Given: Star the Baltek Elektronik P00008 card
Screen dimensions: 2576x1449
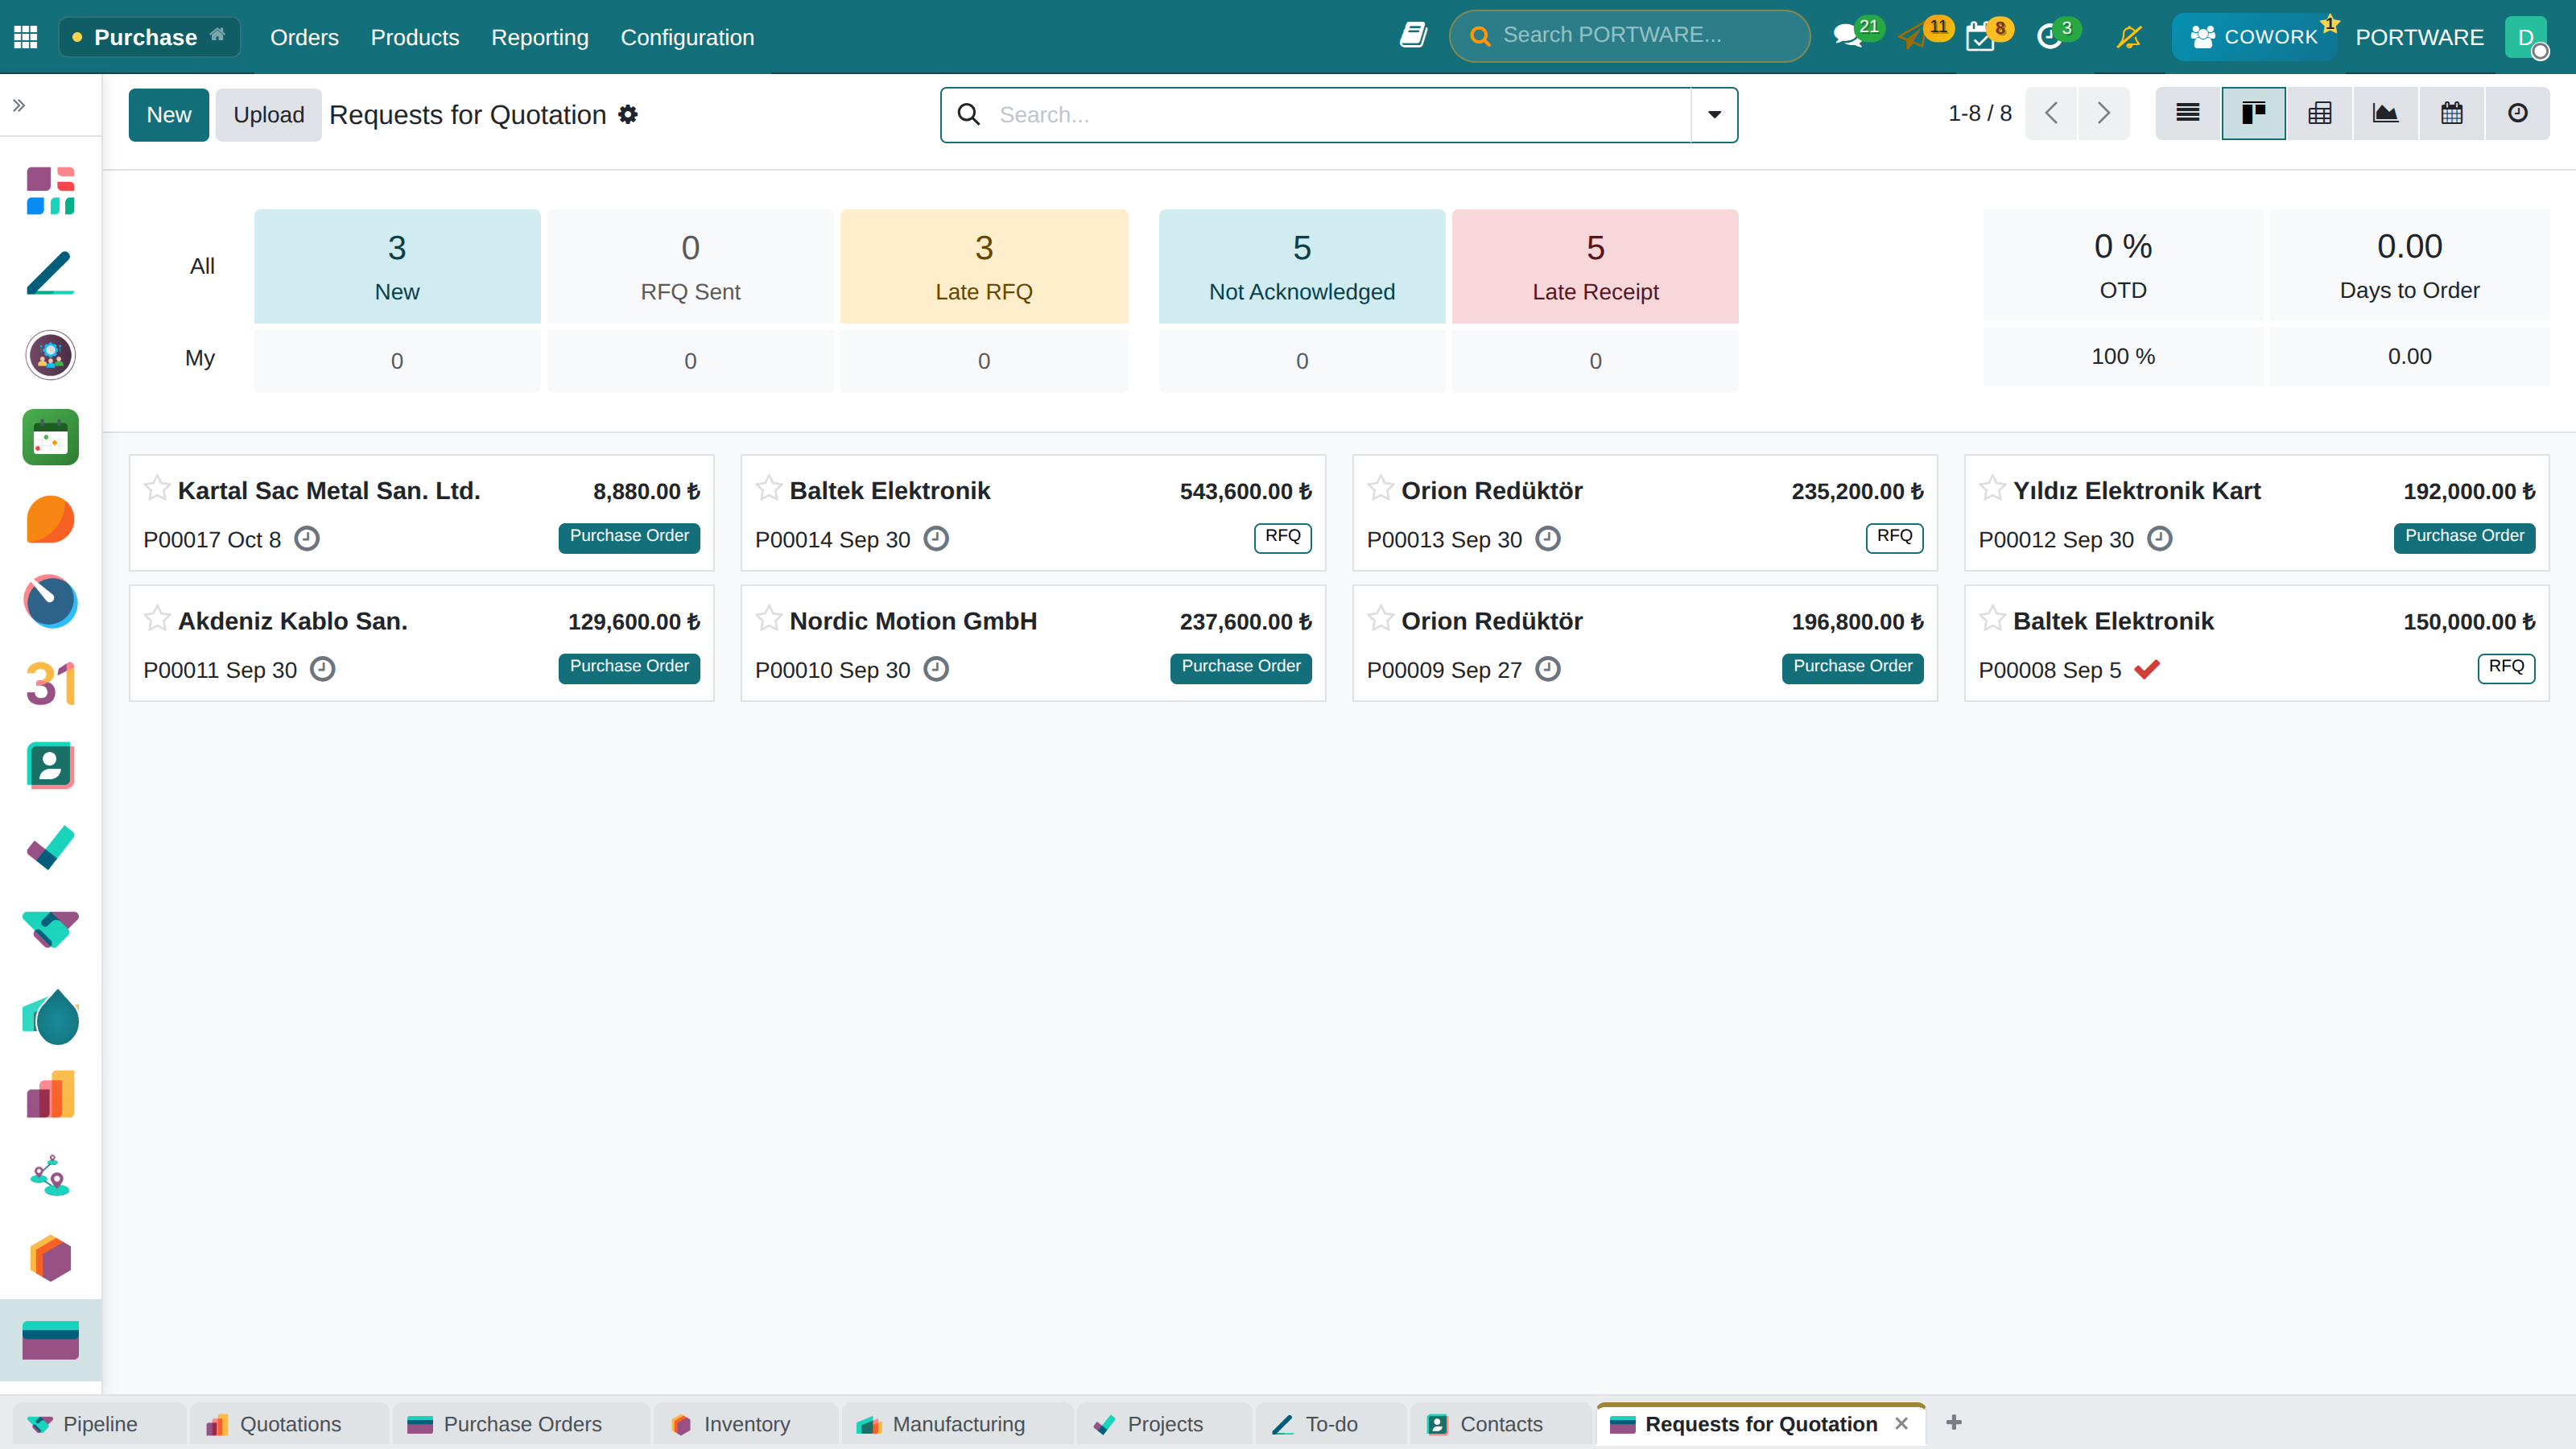Looking at the screenshot, I should tap(1993, 618).
